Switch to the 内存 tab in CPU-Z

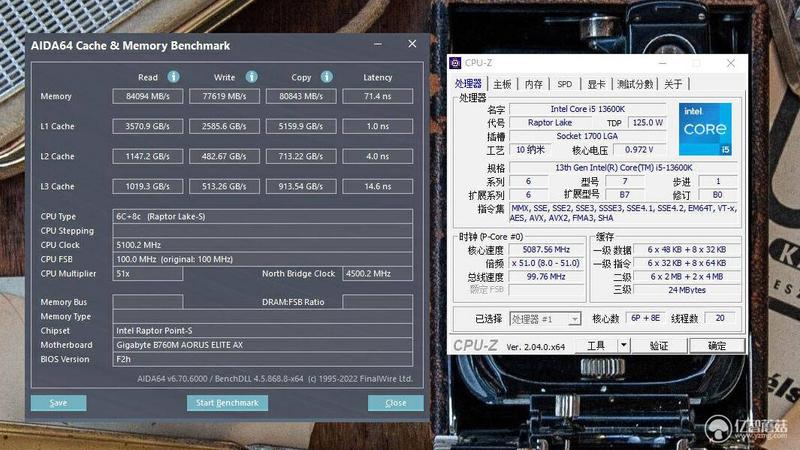tap(534, 84)
